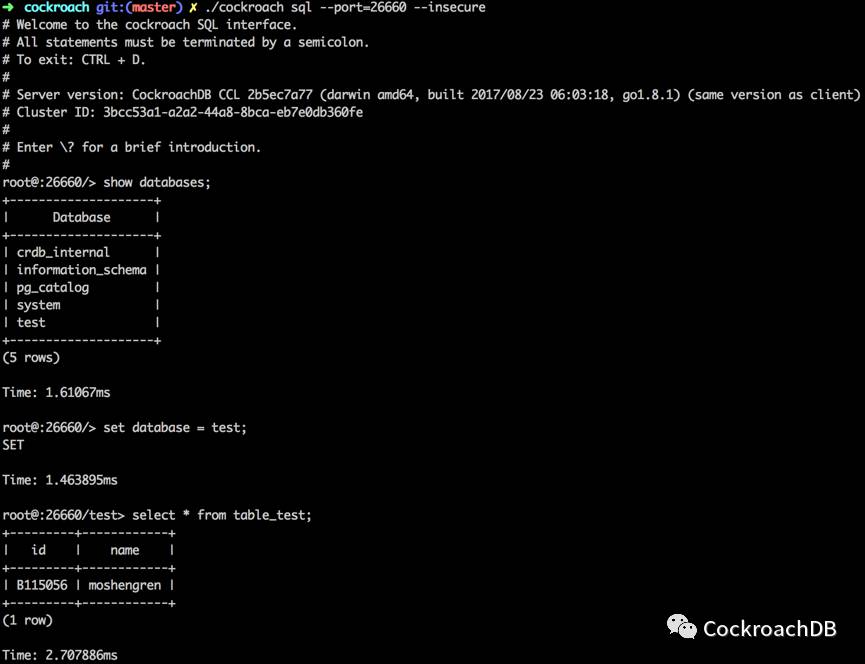Click "Time: 1.463895ms" timing line
Image resolution: width=865 pixels, height=664 pixels.
coord(60,480)
